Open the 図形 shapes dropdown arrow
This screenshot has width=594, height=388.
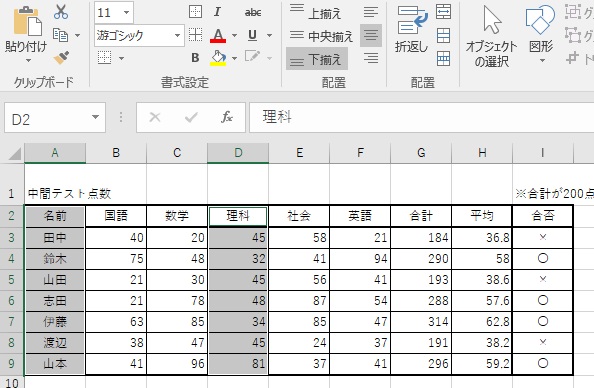tap(542, 61)
